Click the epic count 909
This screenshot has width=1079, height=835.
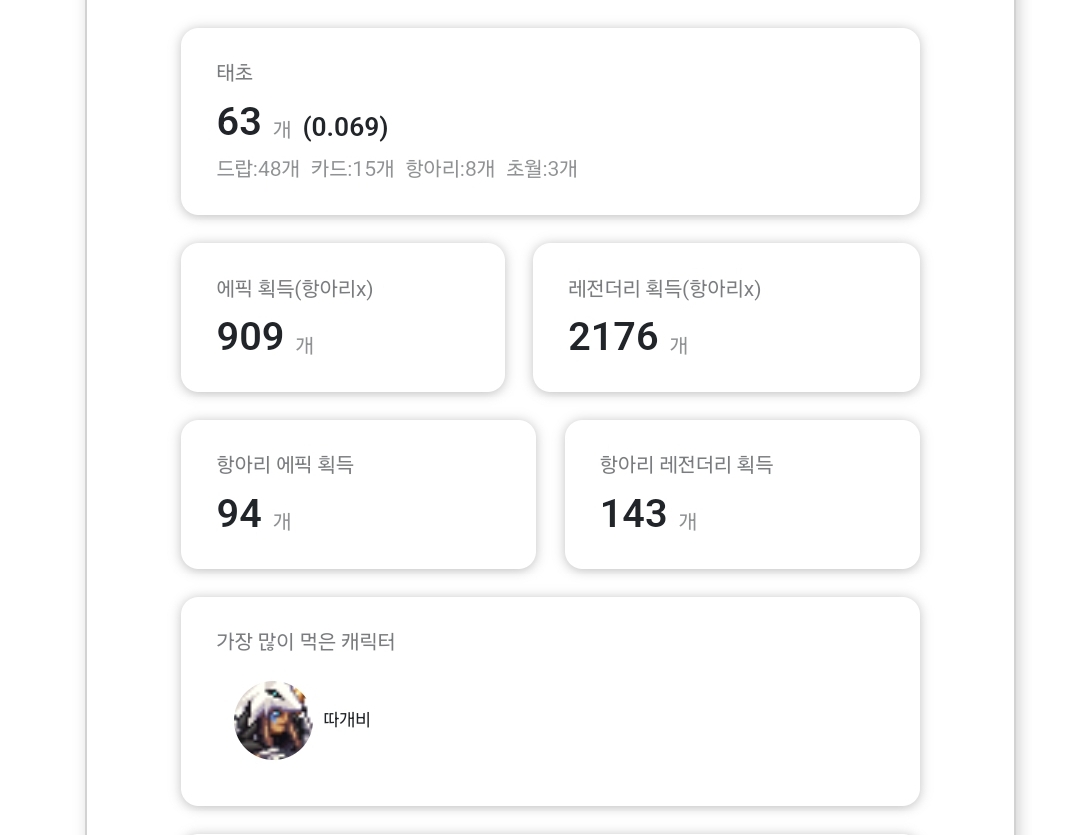[250, 337]
